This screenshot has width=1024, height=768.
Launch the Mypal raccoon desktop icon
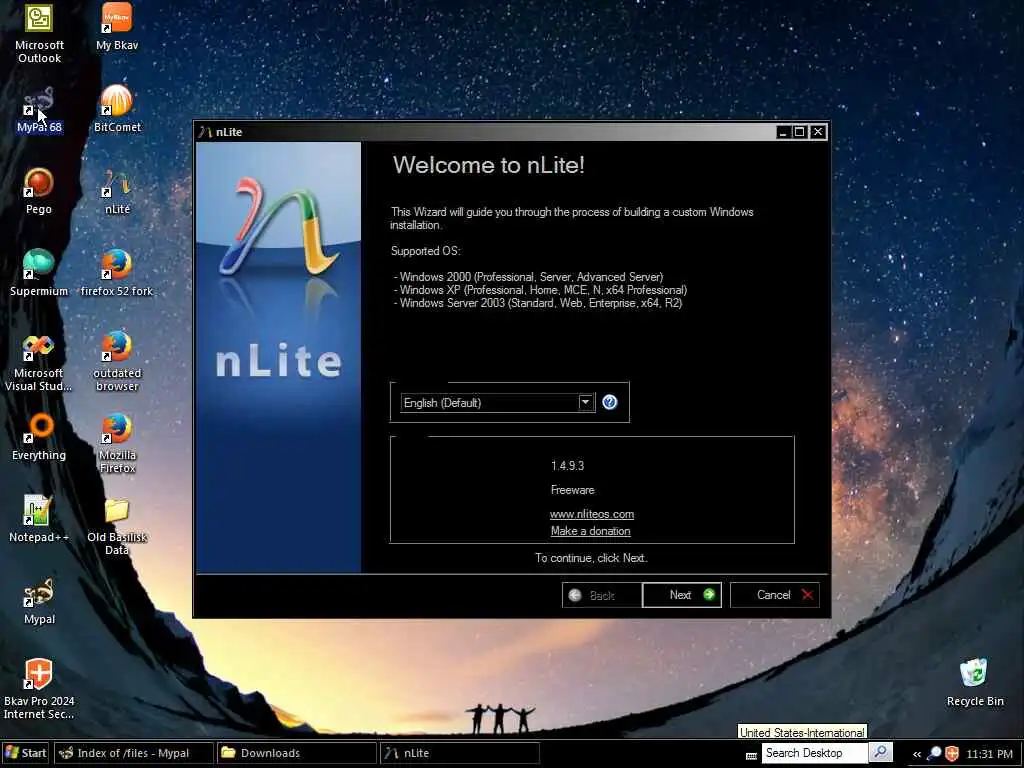(x=39, y=601)
